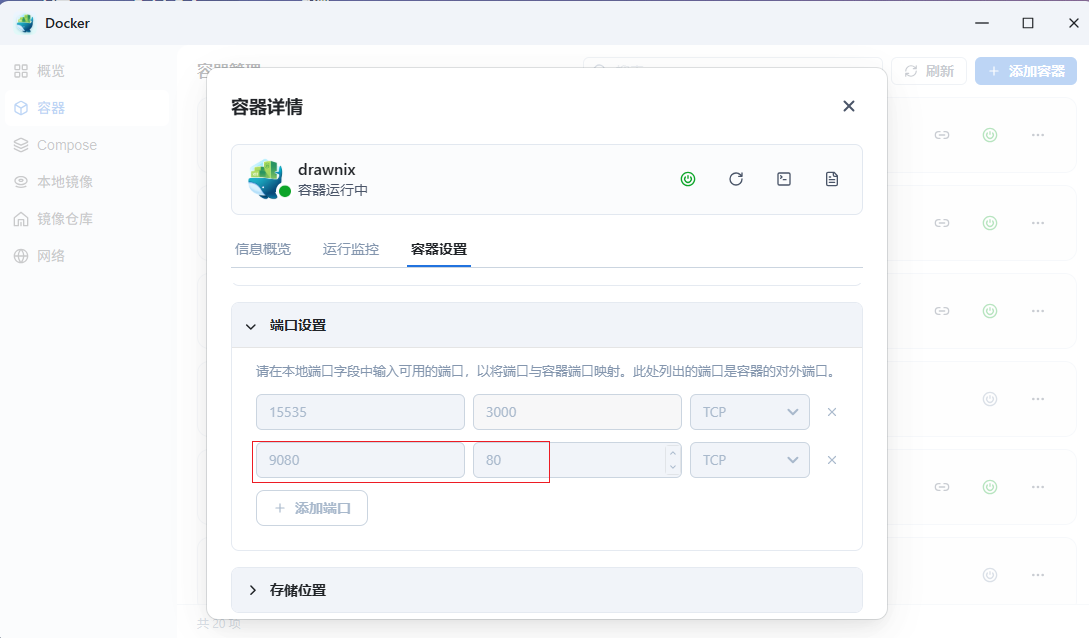The image size is (1089, 638).
Task: Open the 运行监控 tab
Action: (x=351, y=249)
